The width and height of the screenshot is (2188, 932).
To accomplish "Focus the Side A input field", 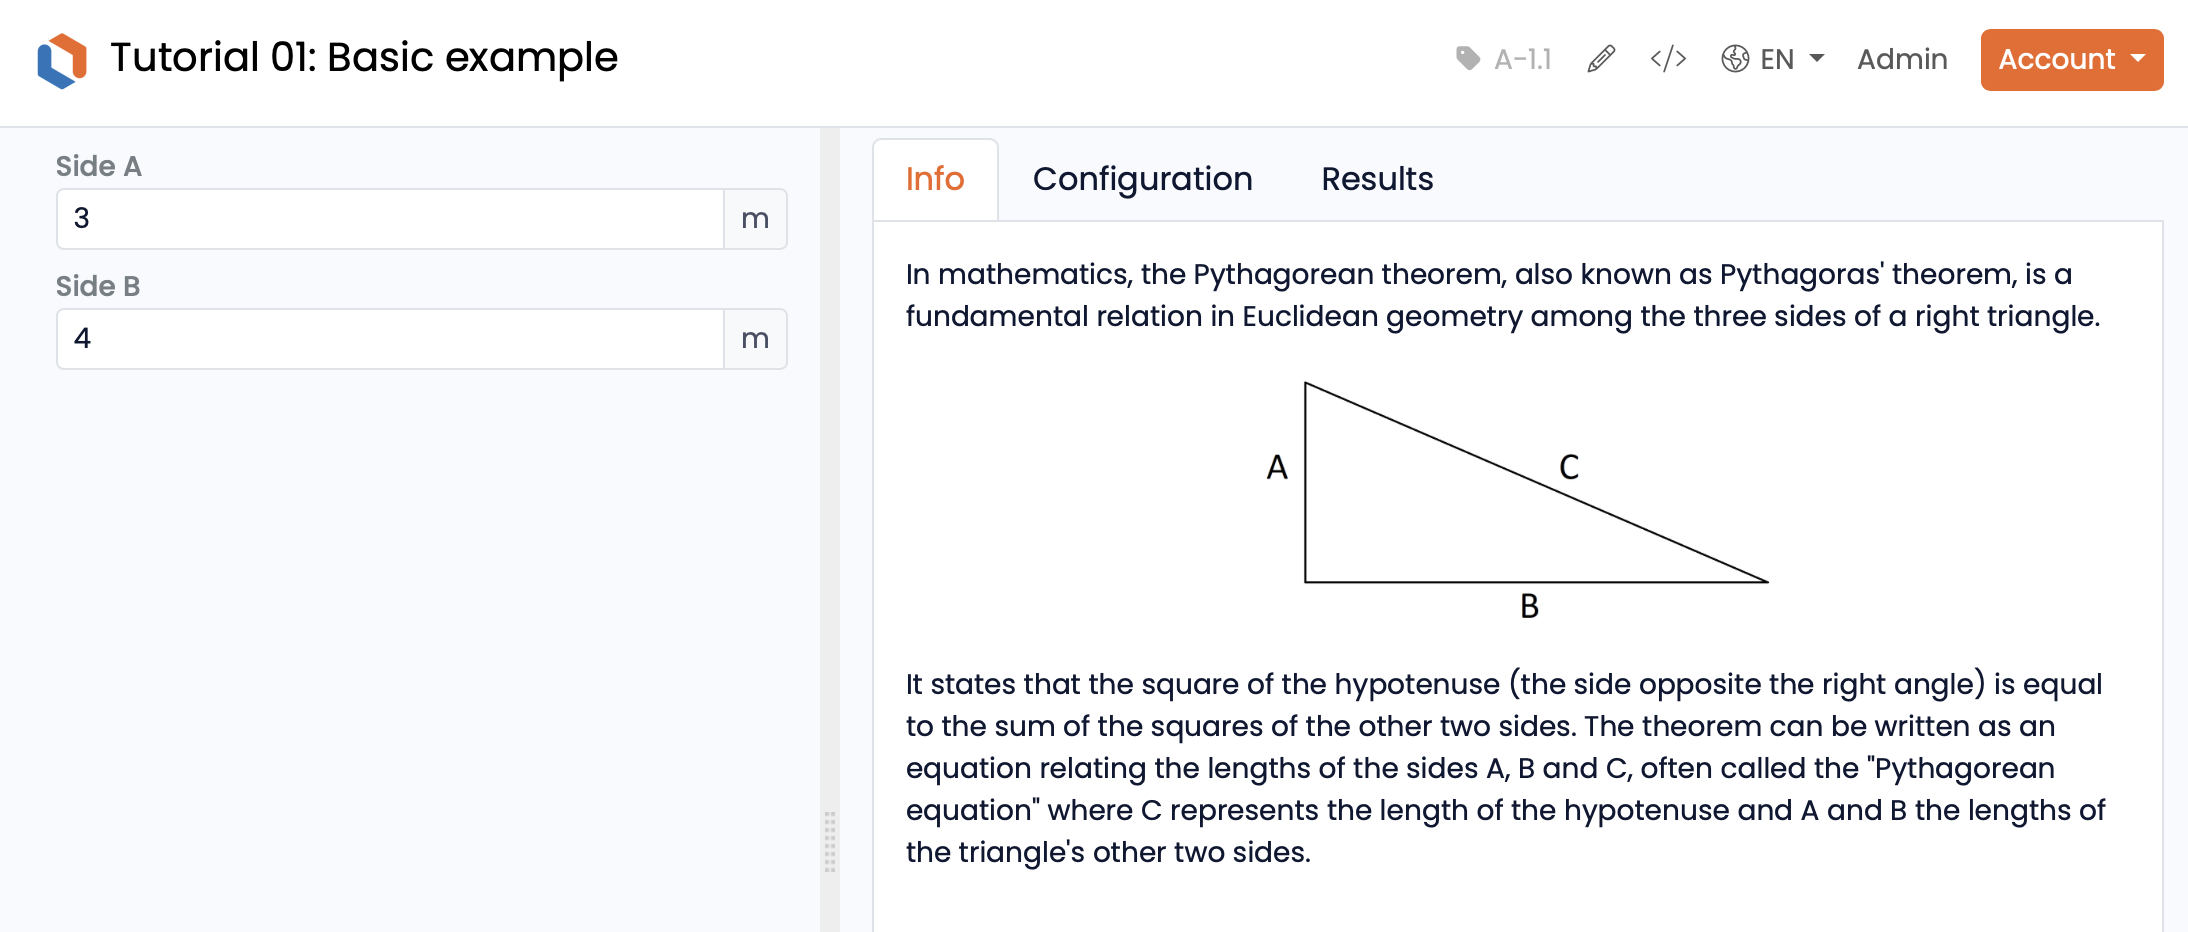I will coord(390,219).
